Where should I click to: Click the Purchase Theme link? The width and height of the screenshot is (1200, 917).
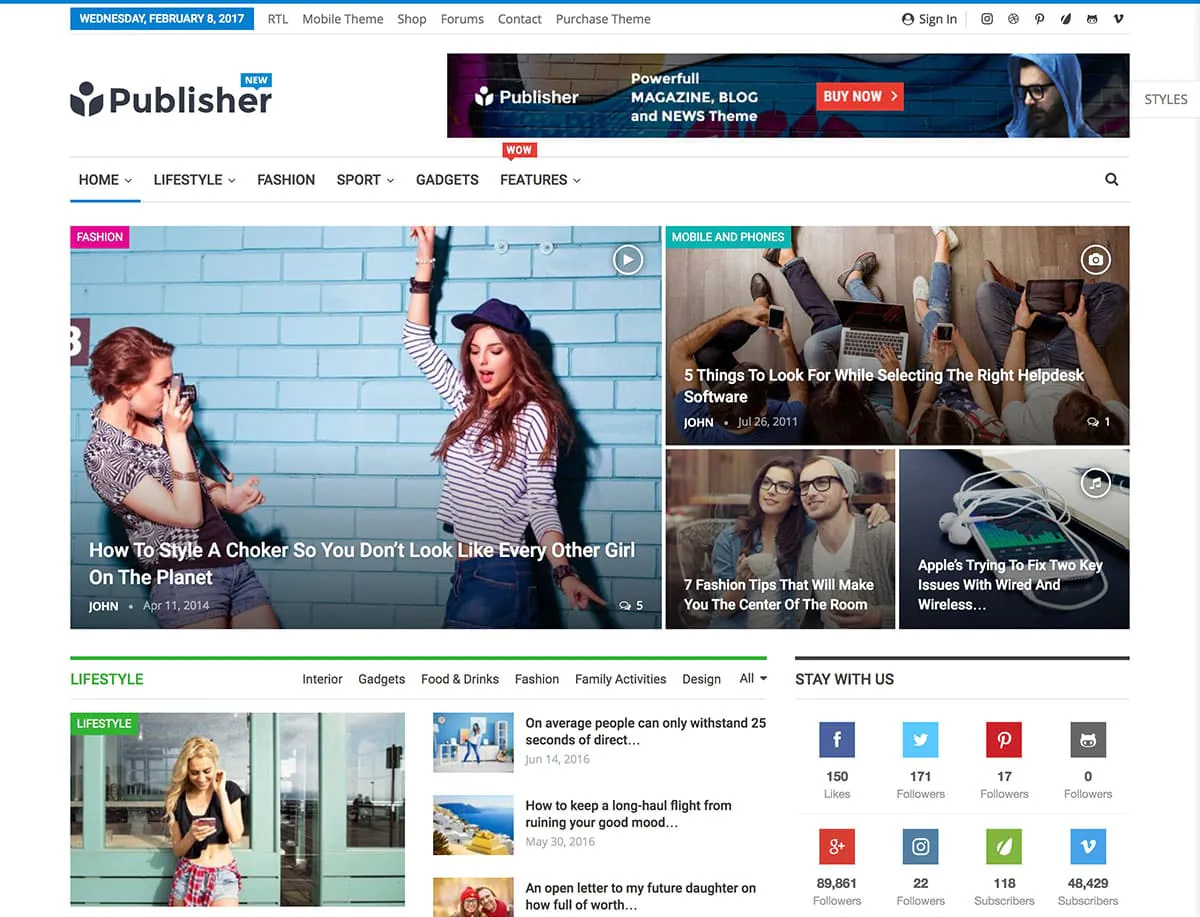pyautogui.click(x=603, y=19)
